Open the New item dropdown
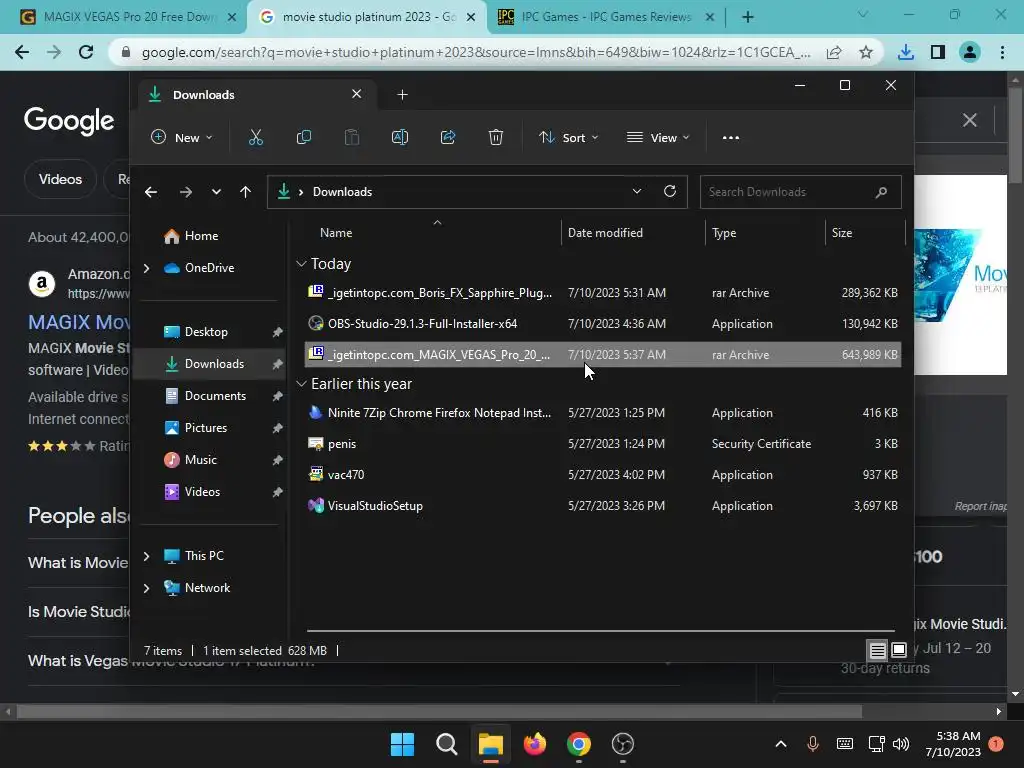 (x=182, y=138)
